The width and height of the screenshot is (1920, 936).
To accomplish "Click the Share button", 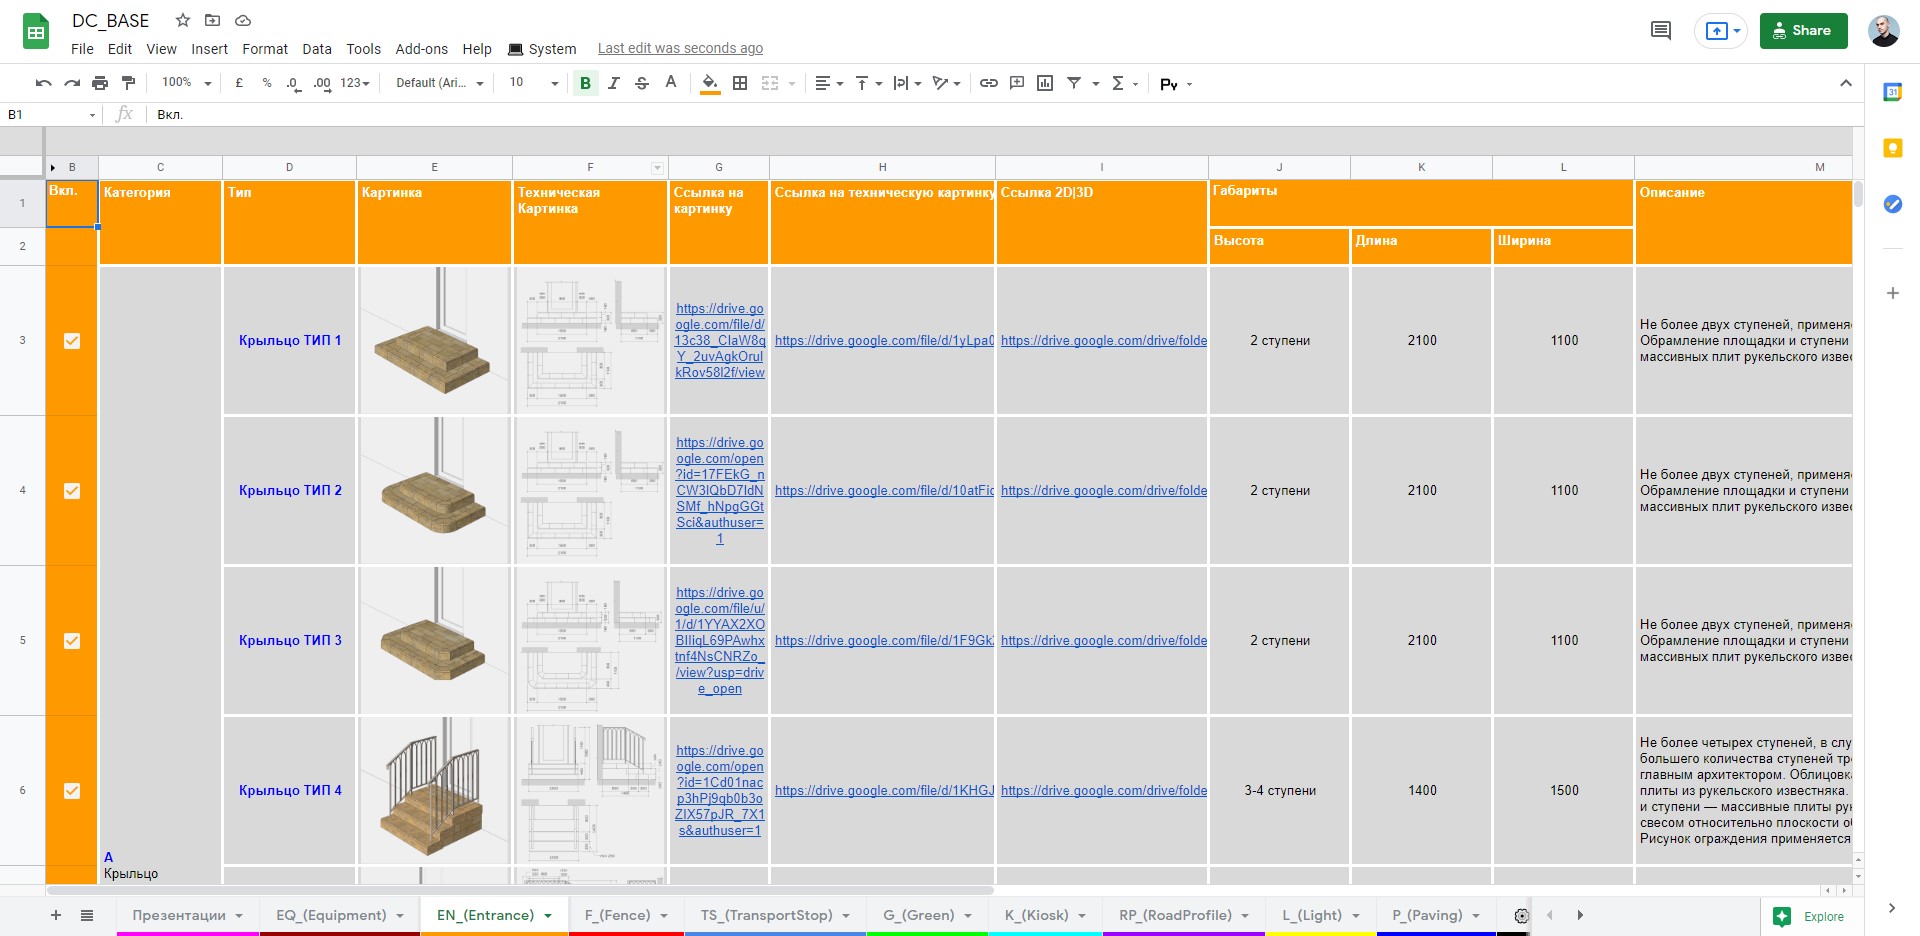I will (x=1803, y=30).
